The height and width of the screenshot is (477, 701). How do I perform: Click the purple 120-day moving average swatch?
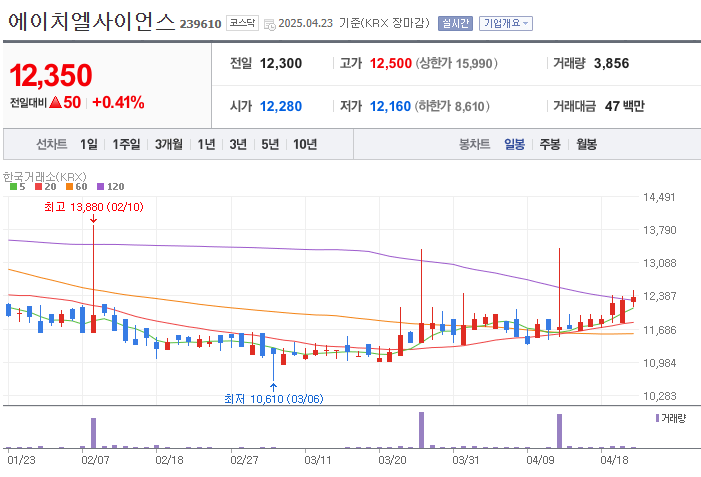coord(101,187)
